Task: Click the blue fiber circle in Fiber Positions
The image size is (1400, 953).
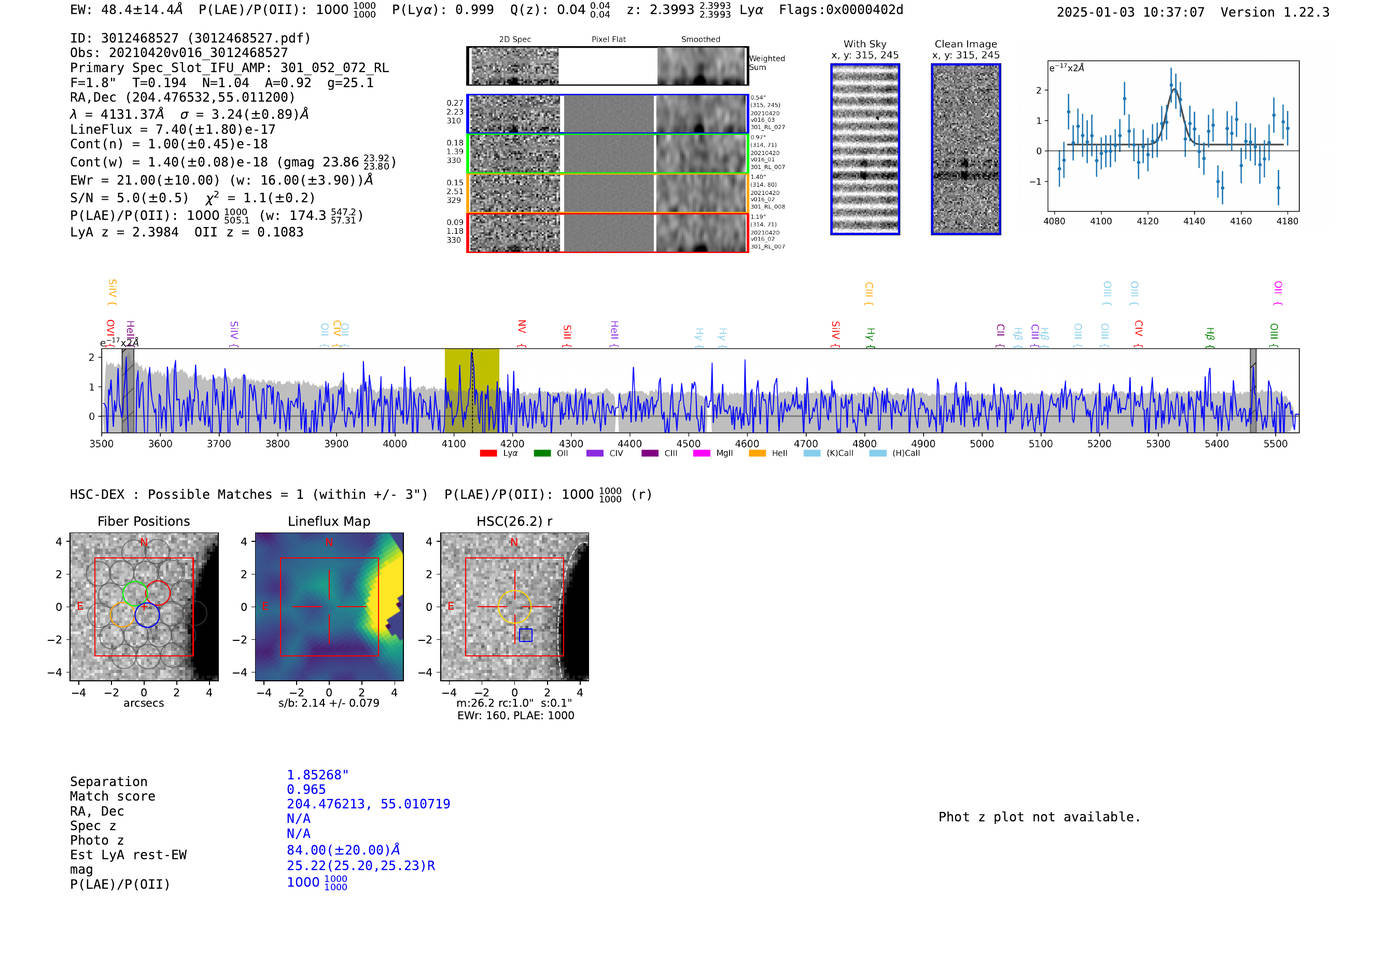Action: coord(147,615)
